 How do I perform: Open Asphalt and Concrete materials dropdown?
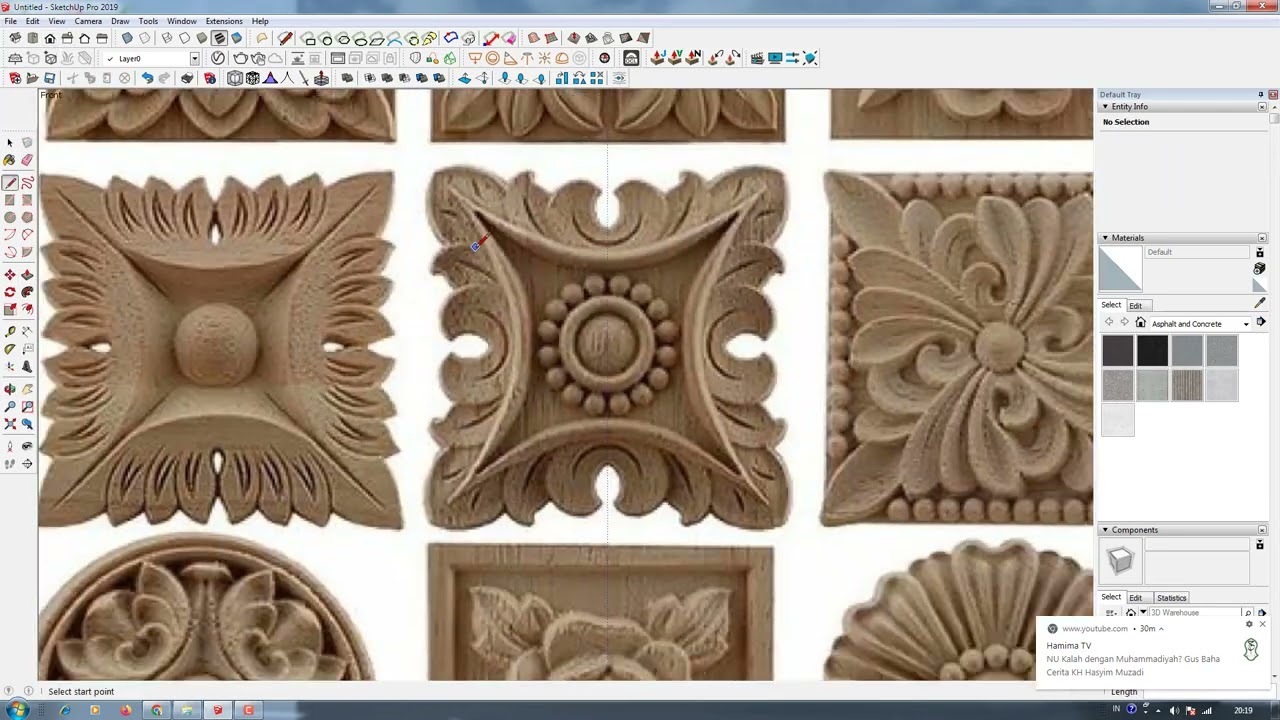pyautogui.click(x=1246, y=323)
